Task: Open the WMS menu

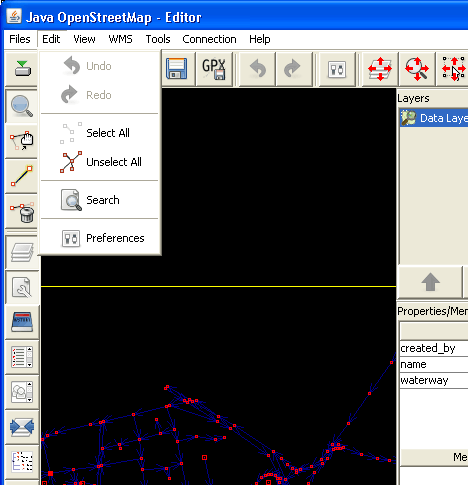Action: [x=120, y=39]
